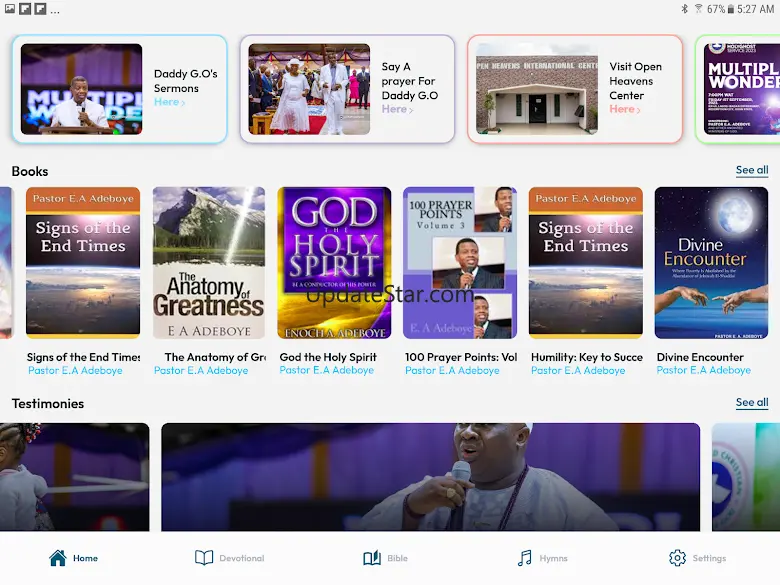Tap the Home icon in bottom navigation
This screenshot has width=780, height=585.
point(58,558)
